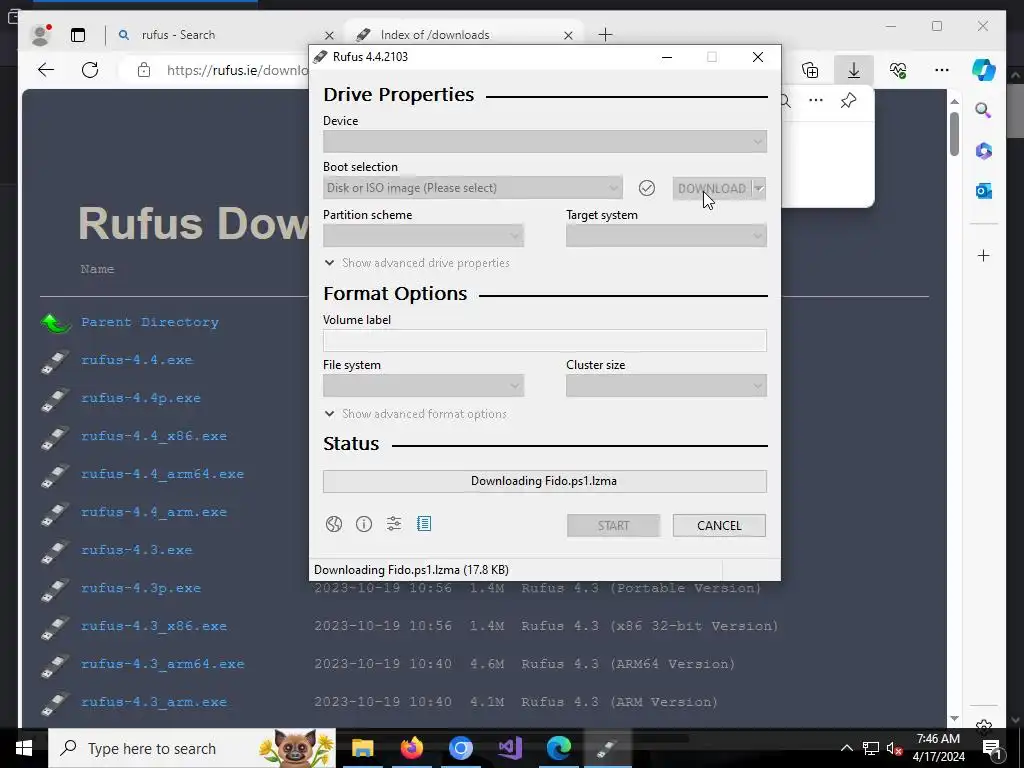
Task: Open Edge sidebar search icon
Action: click(x=984, y=110)
